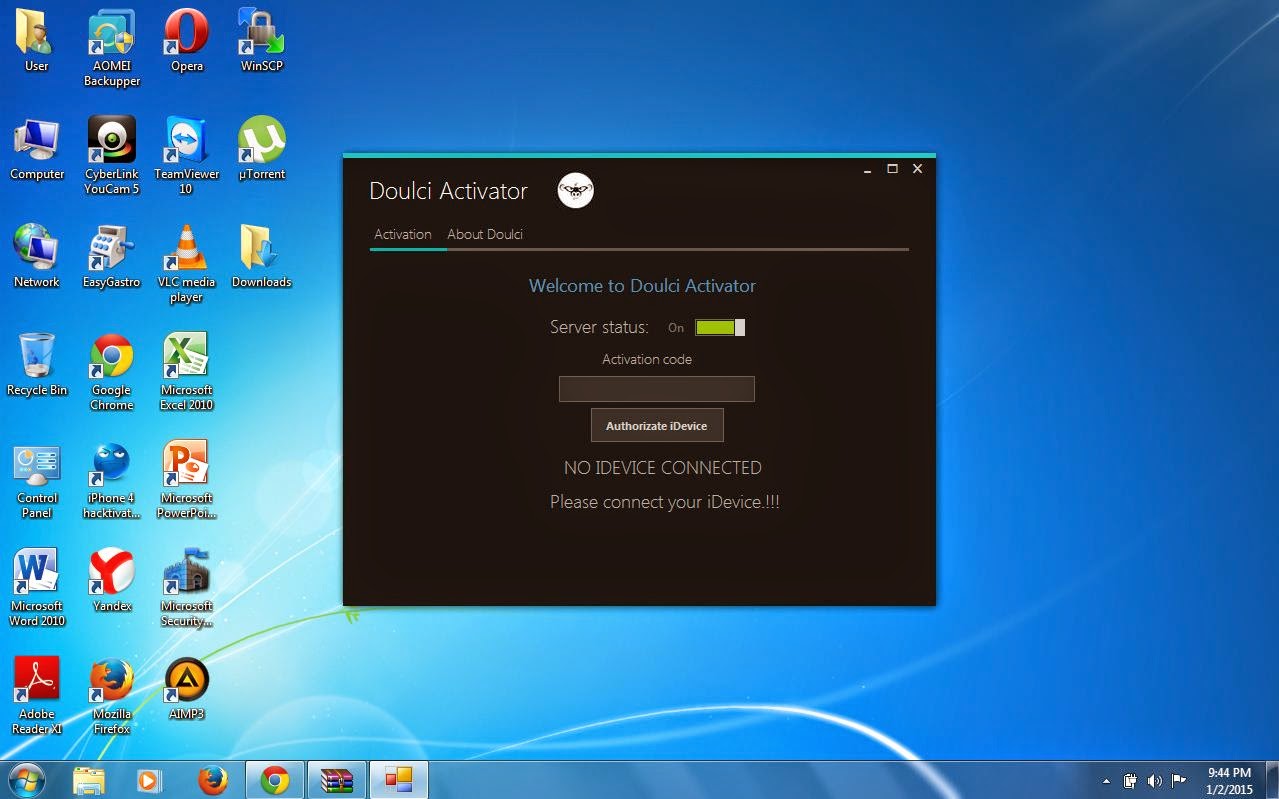Launch µTorrent from the desktop
Viewport: 1279px width, 799px height.
pos(262,148)
